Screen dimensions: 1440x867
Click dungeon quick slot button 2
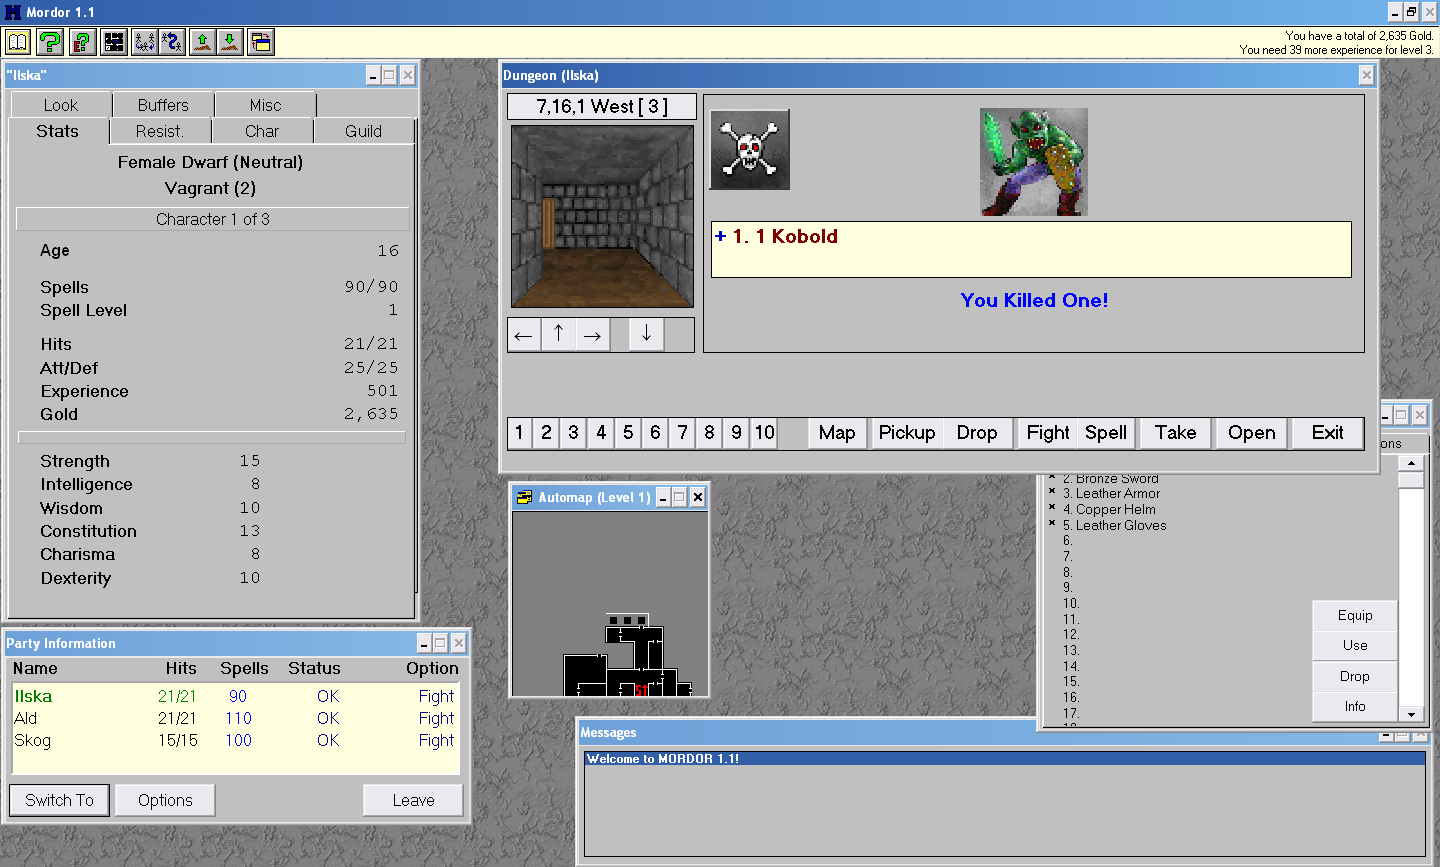[x=546, y=433]
